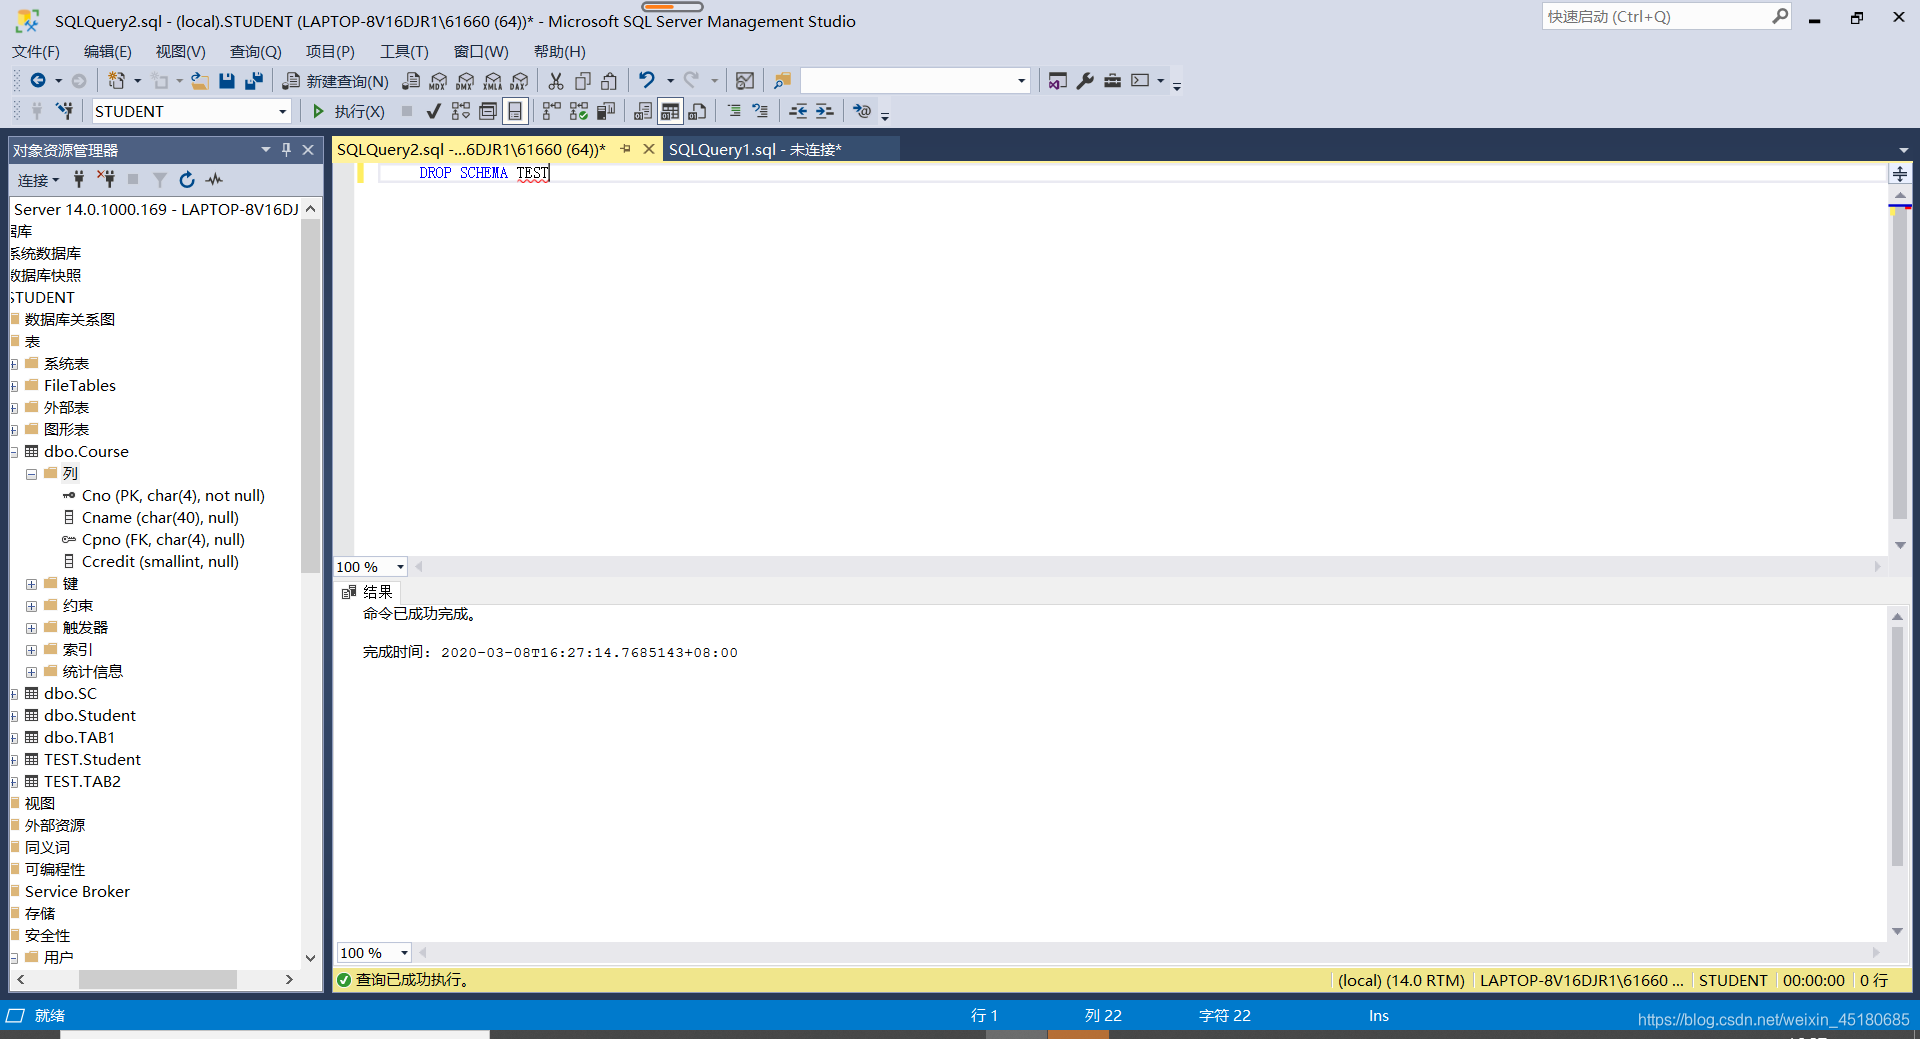The height and width of the screenshot is (1039, 1920).
Task: Expand the 系统表 folder
Action: click(14, 364)
